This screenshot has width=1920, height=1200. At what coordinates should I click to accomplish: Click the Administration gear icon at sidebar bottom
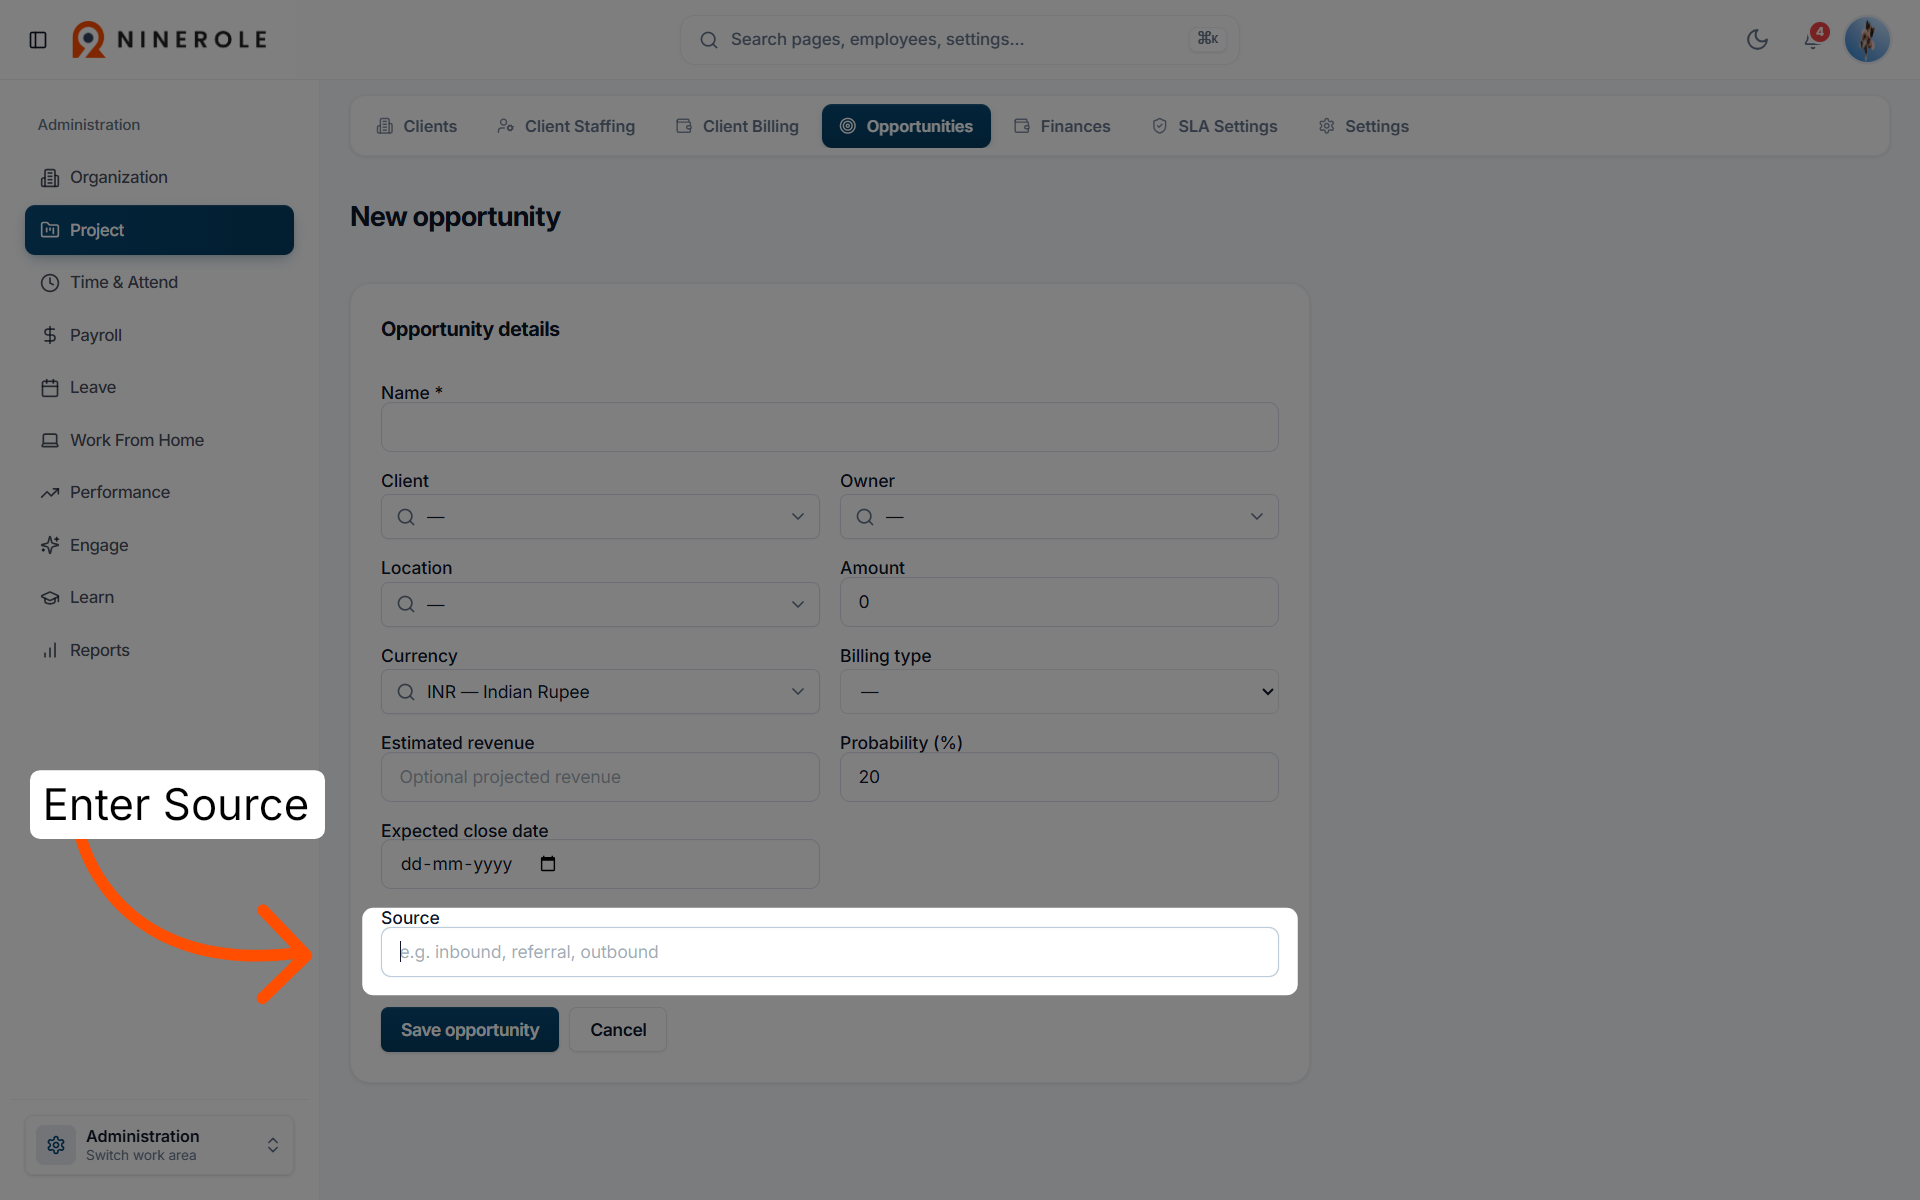tap(56, 1145)
